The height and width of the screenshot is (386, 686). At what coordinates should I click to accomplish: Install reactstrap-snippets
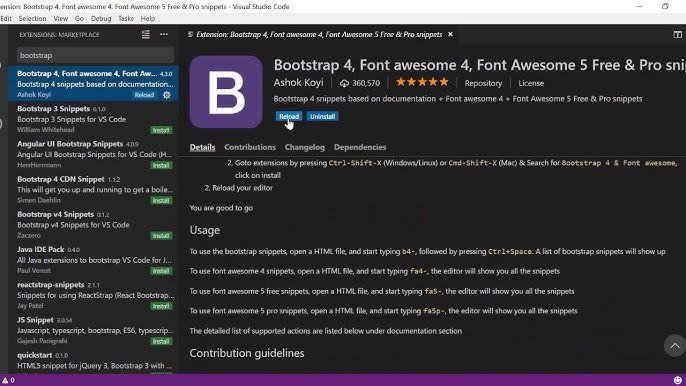coord(161,306)
